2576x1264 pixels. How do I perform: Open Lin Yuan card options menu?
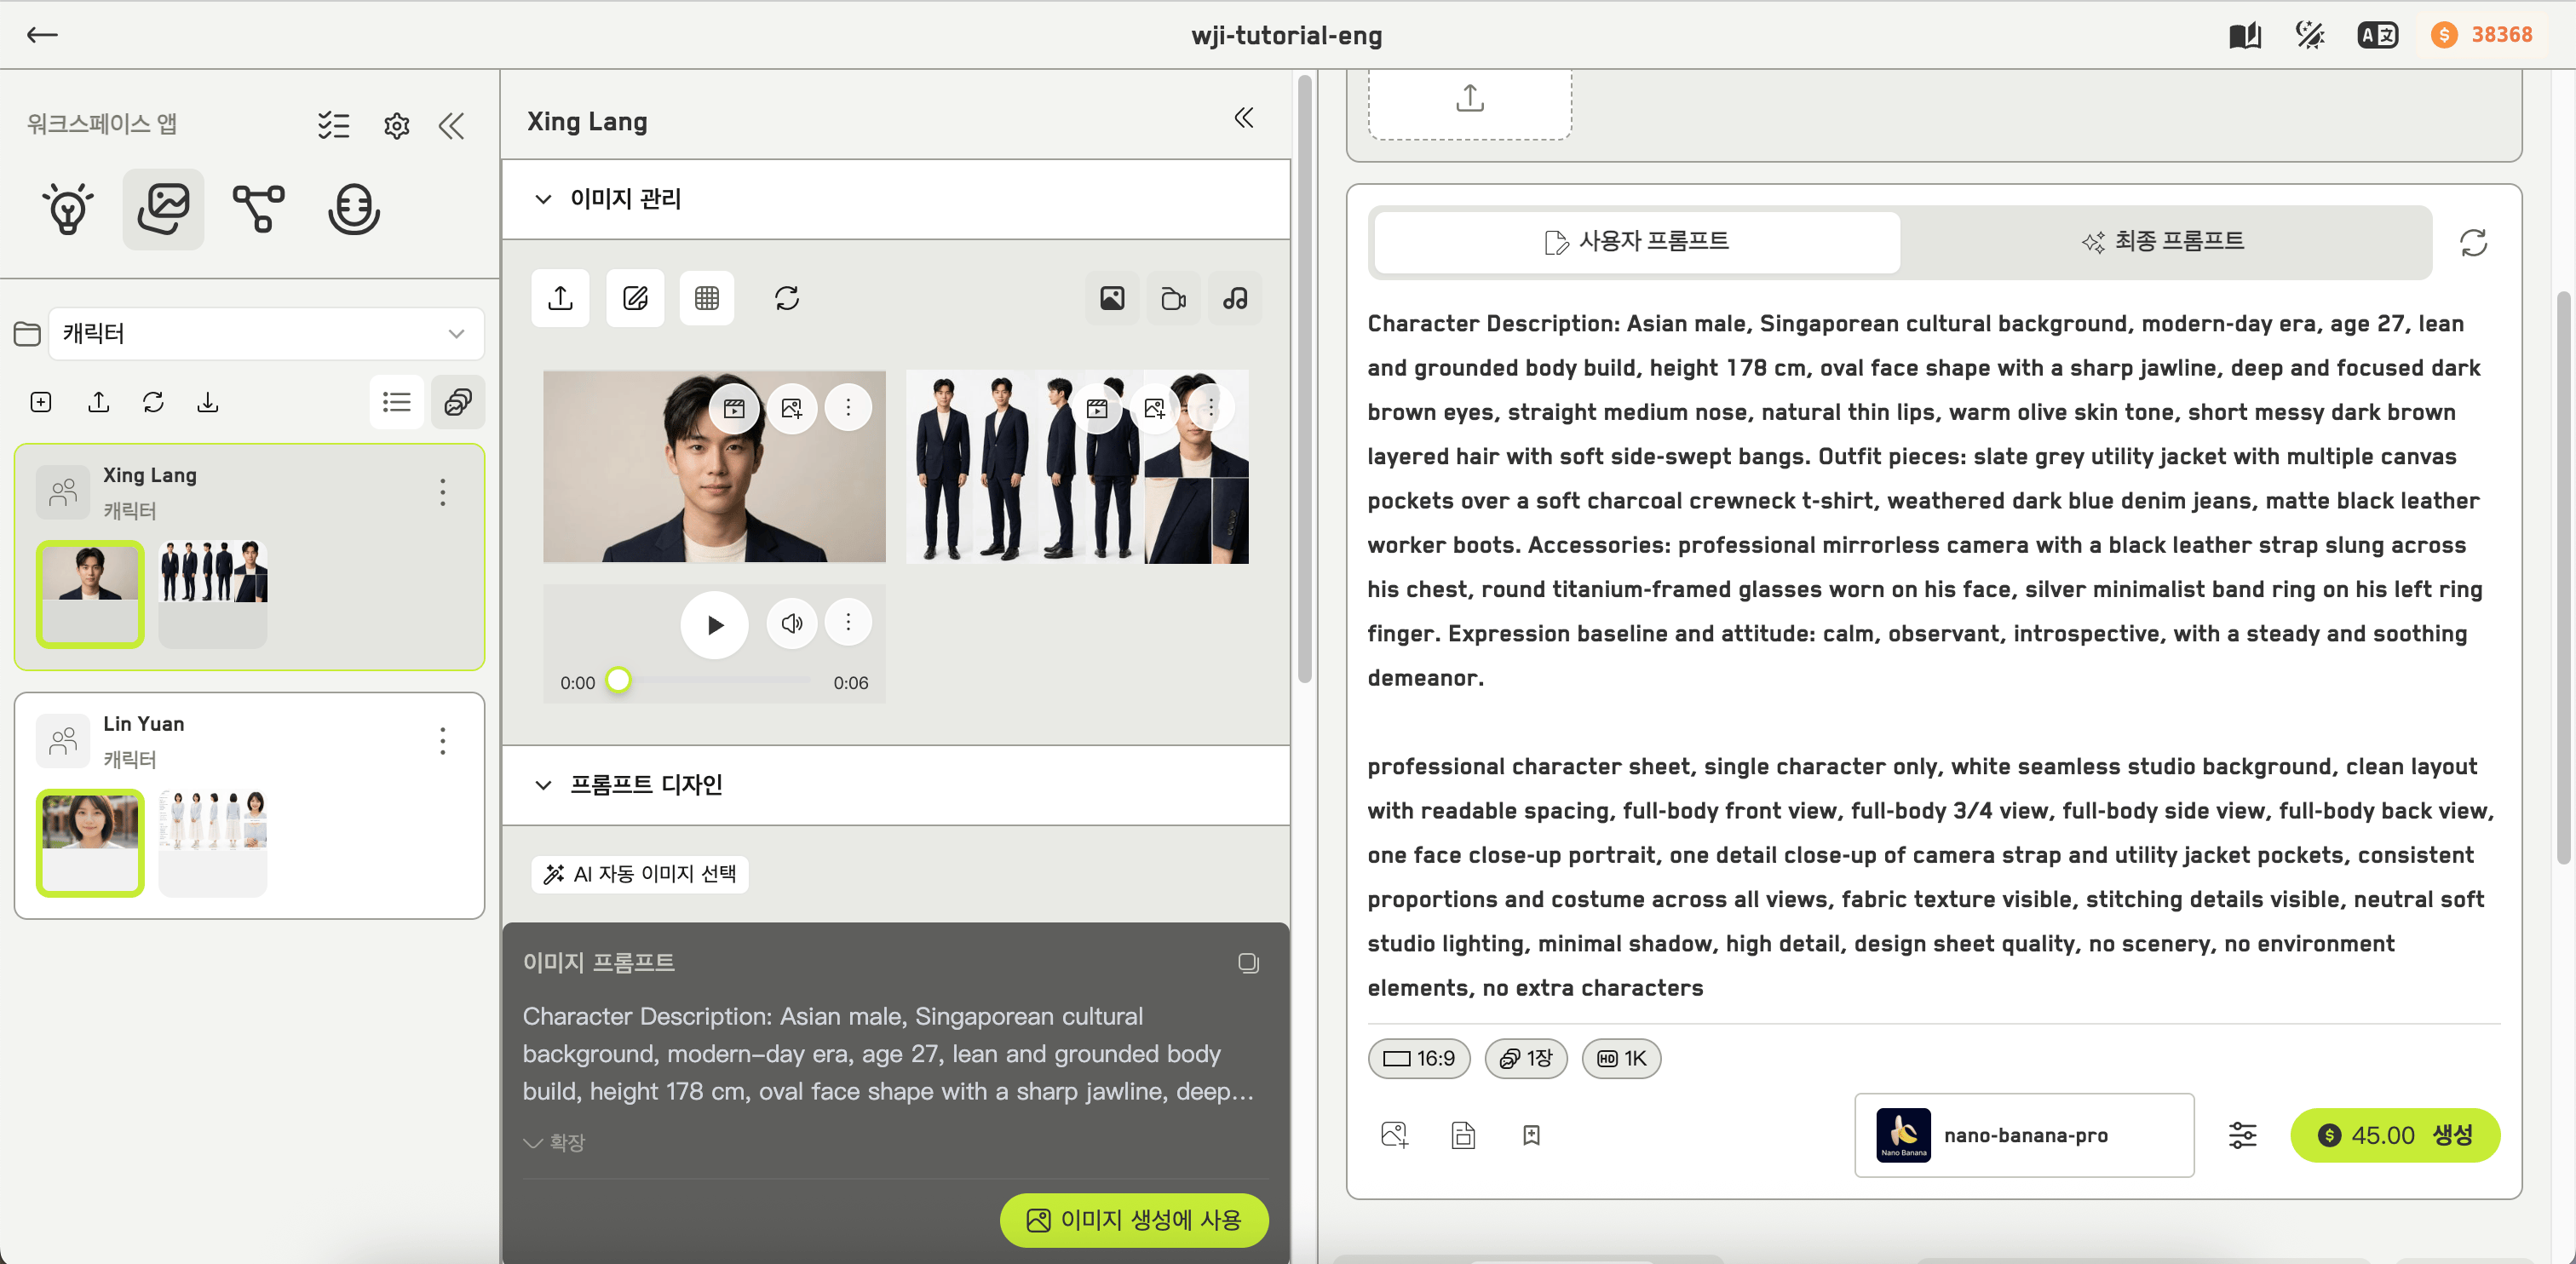pos(443,741)
